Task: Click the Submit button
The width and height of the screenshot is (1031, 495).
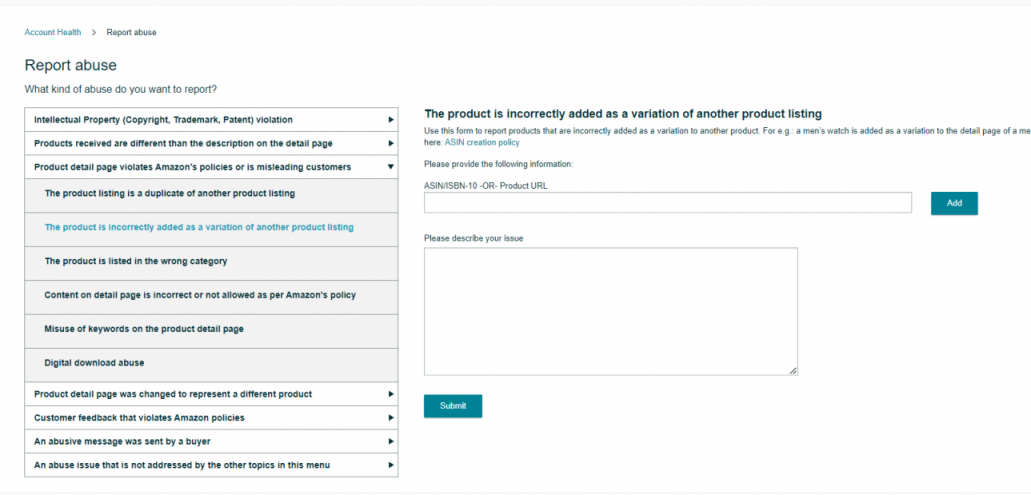Action: pyautogui.click(x=453, y=406)
